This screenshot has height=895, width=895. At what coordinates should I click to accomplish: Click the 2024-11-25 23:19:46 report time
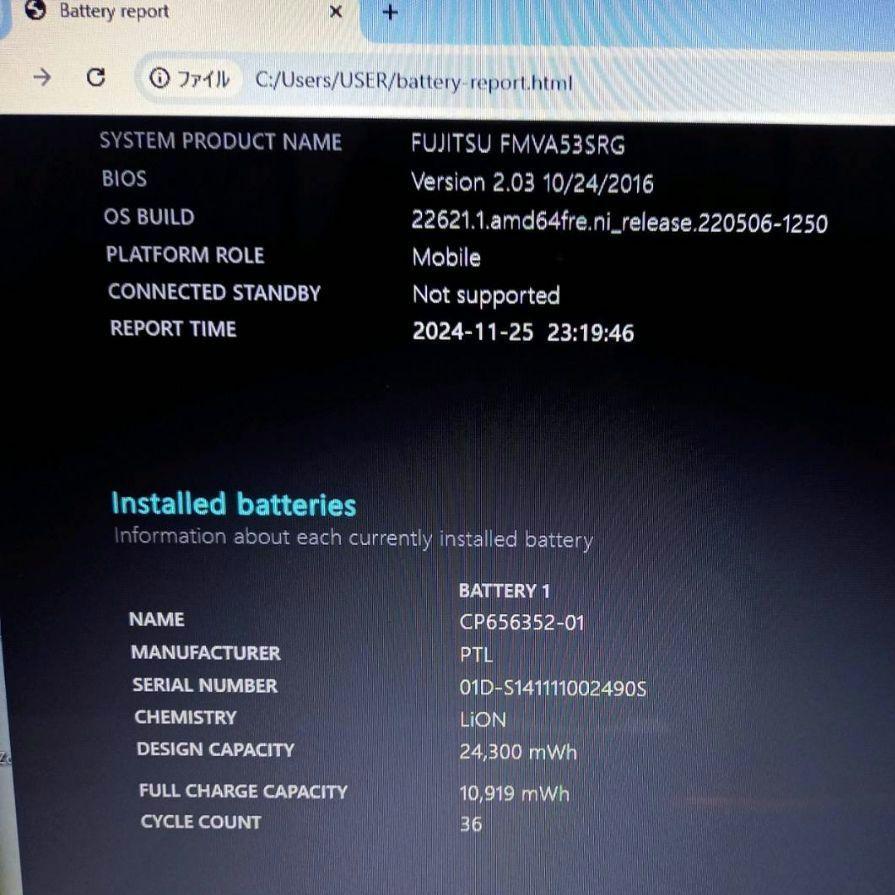click(523, 332)
